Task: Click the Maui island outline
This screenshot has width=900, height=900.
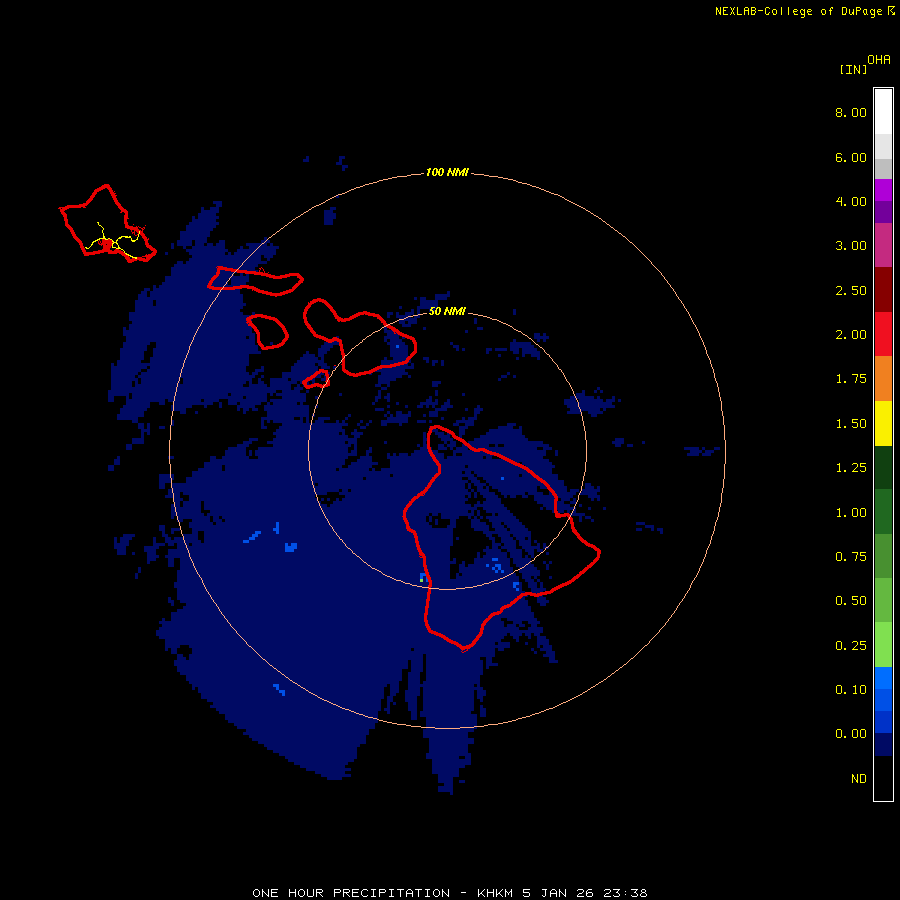Action: click(360, 338)
